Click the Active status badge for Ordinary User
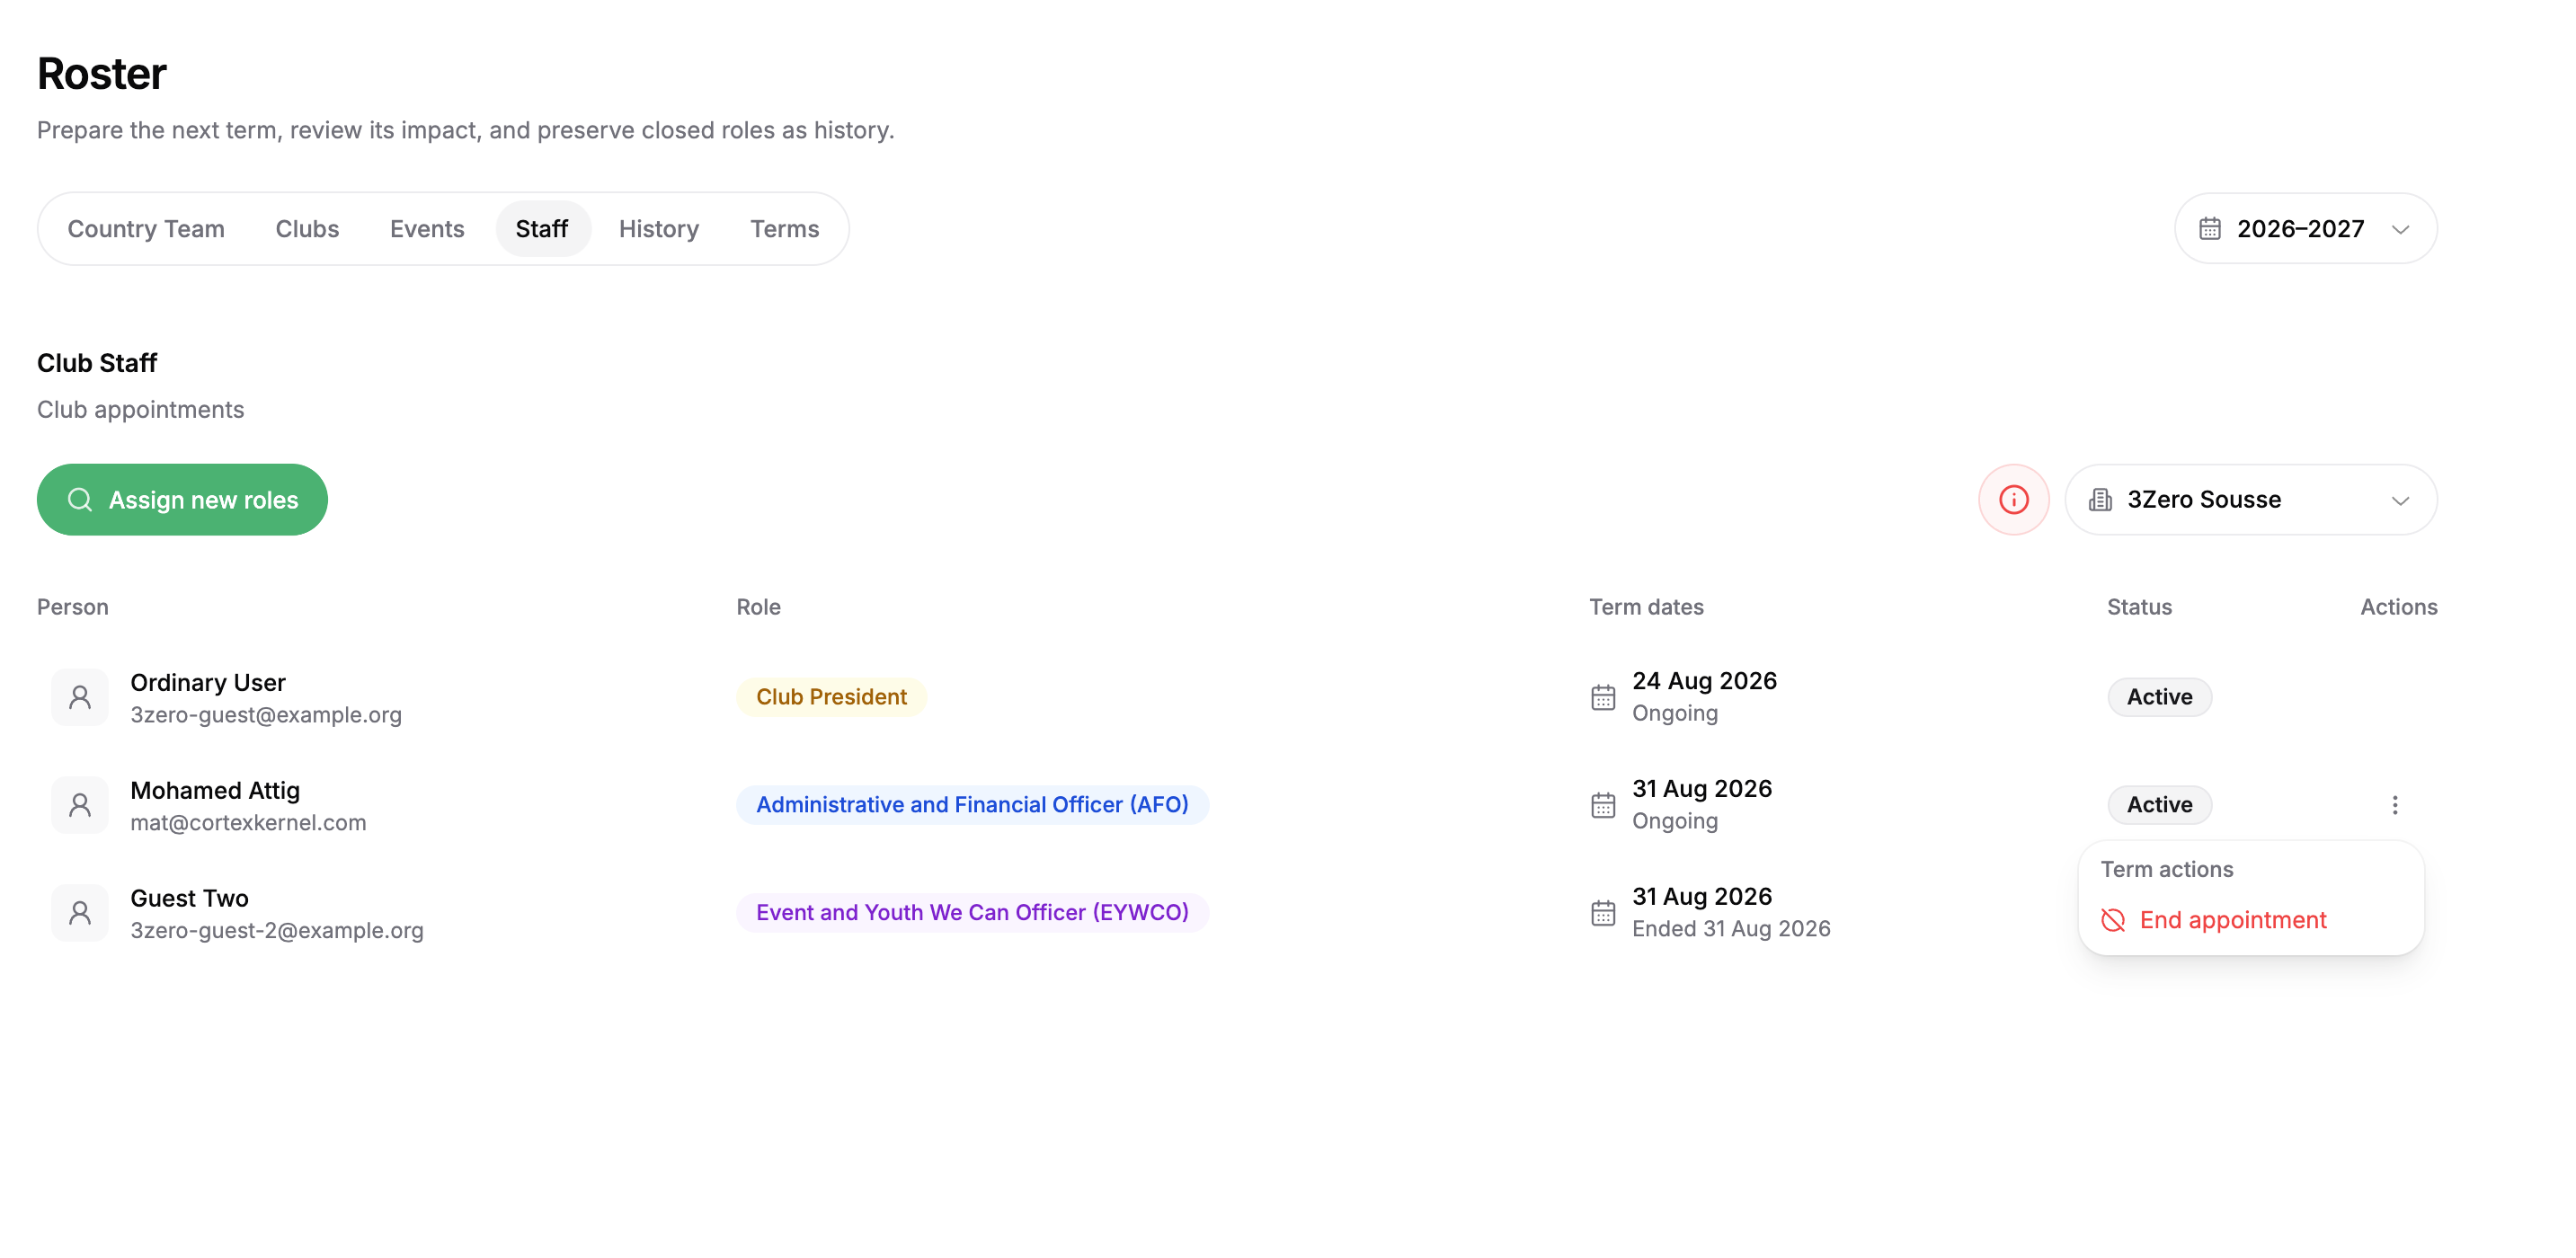Screen dimensions: 2576x1258 click(2159, 697)
